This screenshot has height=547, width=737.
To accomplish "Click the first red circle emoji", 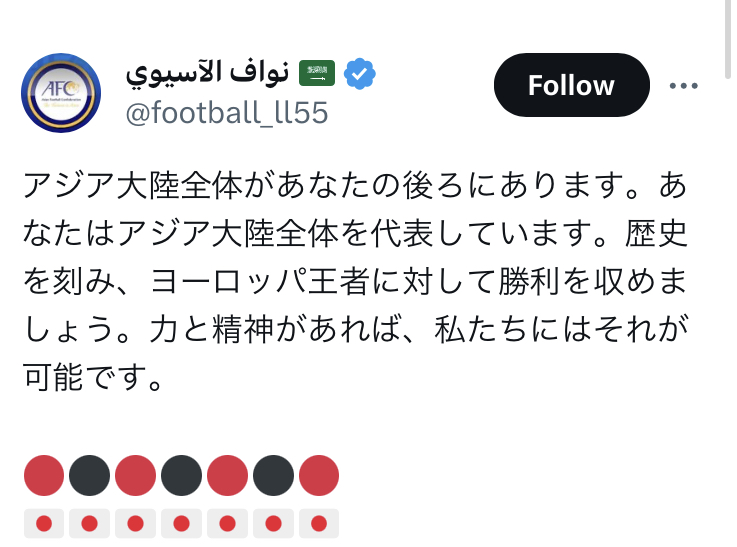I will click(x=43, y=476).
